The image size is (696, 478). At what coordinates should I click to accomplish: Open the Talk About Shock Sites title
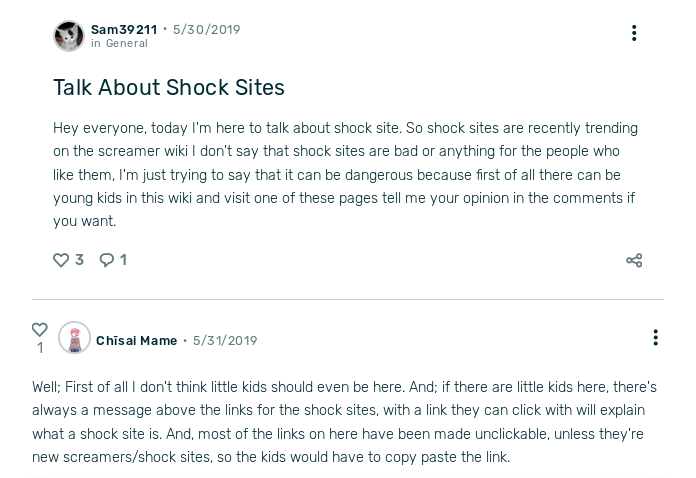[x=169, y=88]
